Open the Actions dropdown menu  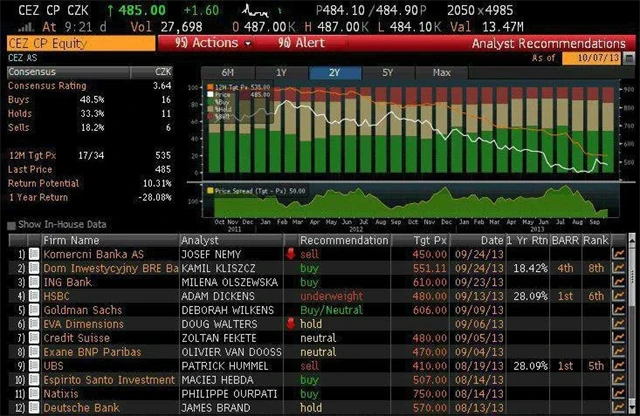pyautogui.click(x=205, y=44)
